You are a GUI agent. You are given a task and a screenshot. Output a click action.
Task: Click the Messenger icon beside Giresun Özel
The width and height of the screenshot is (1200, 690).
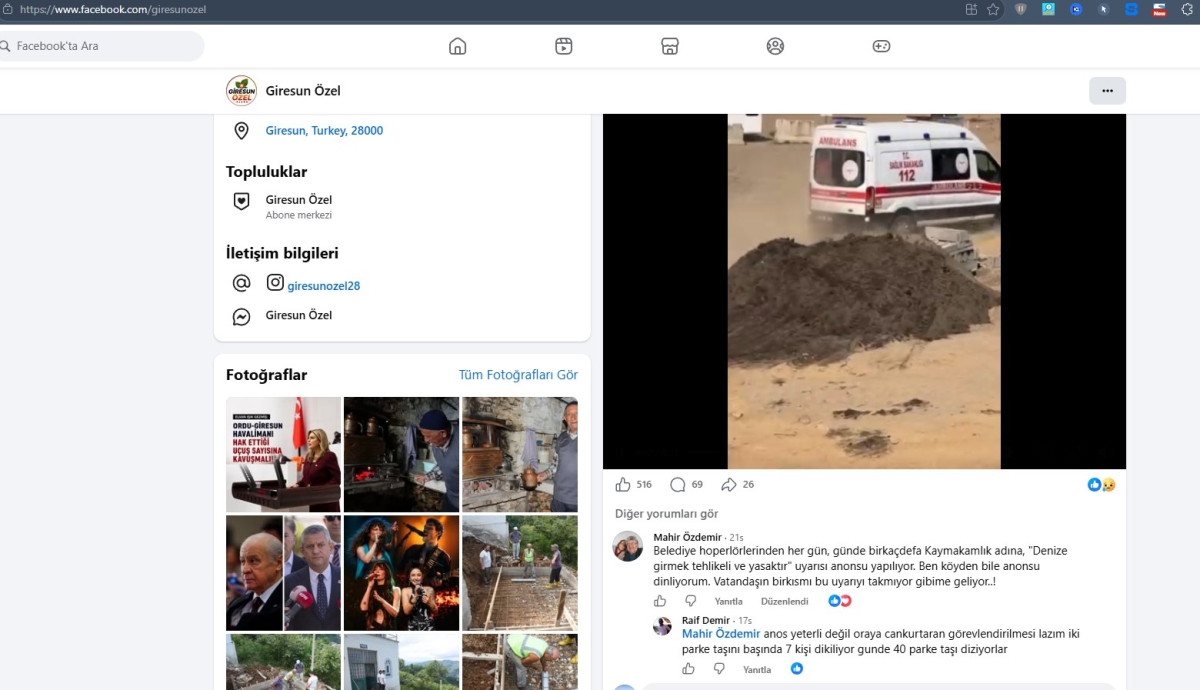241,316
